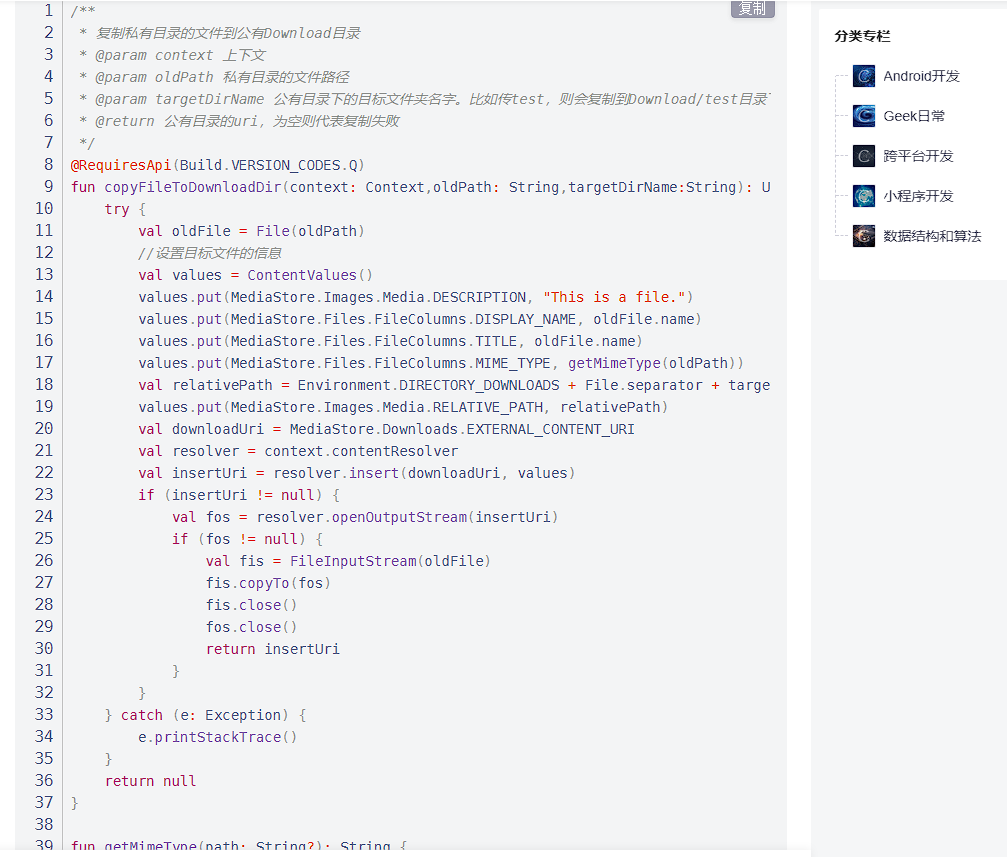Screen dimensions: 1007x857
Task: Click fos.close() on line 29
Action: coord(251,627)
